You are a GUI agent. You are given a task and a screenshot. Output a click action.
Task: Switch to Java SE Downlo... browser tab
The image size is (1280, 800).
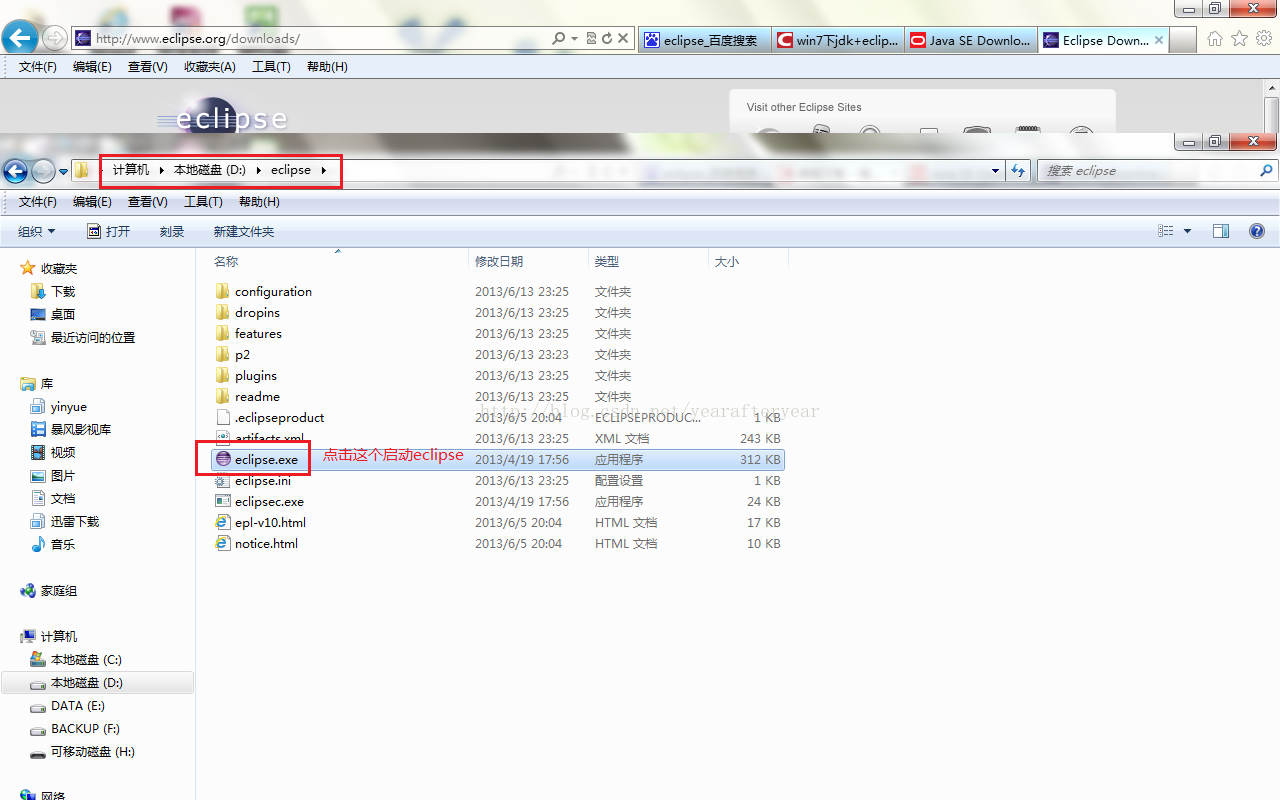(971, 40)
